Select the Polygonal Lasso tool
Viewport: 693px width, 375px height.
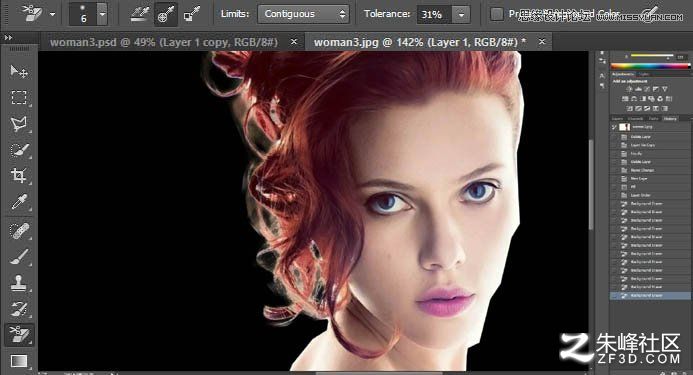point(18,123)
